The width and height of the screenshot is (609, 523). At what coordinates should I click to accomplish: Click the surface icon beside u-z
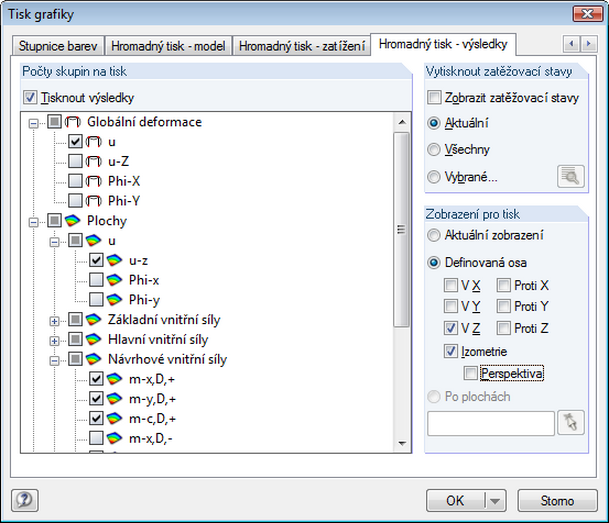click(115, 260)
